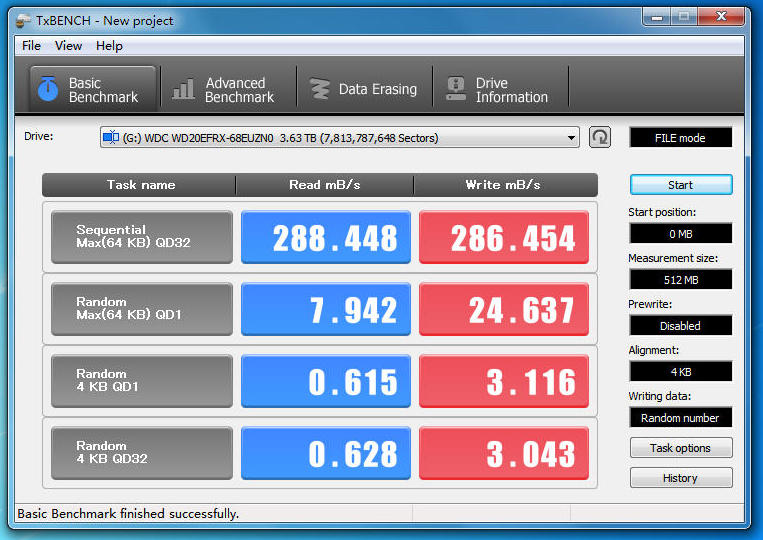763x540 pixels.
Task: Change the Start position 0 MB value
Action: pos(680,234)
